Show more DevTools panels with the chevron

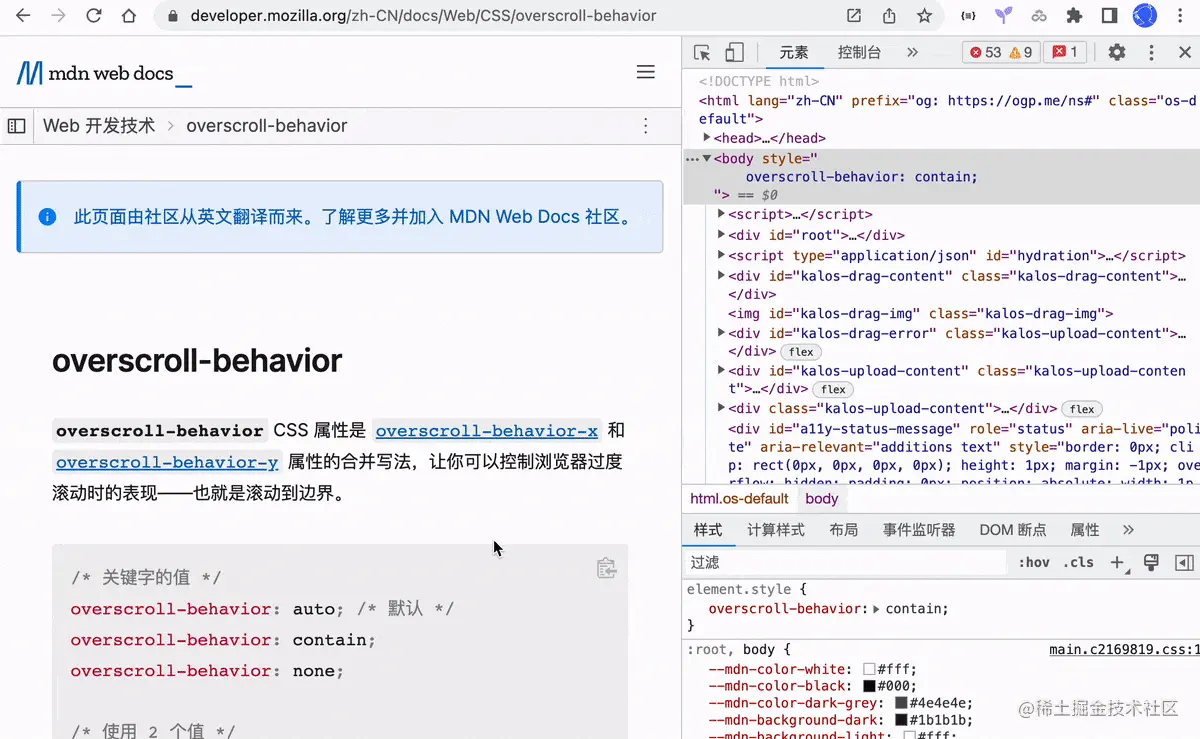[x=912, y=53]
